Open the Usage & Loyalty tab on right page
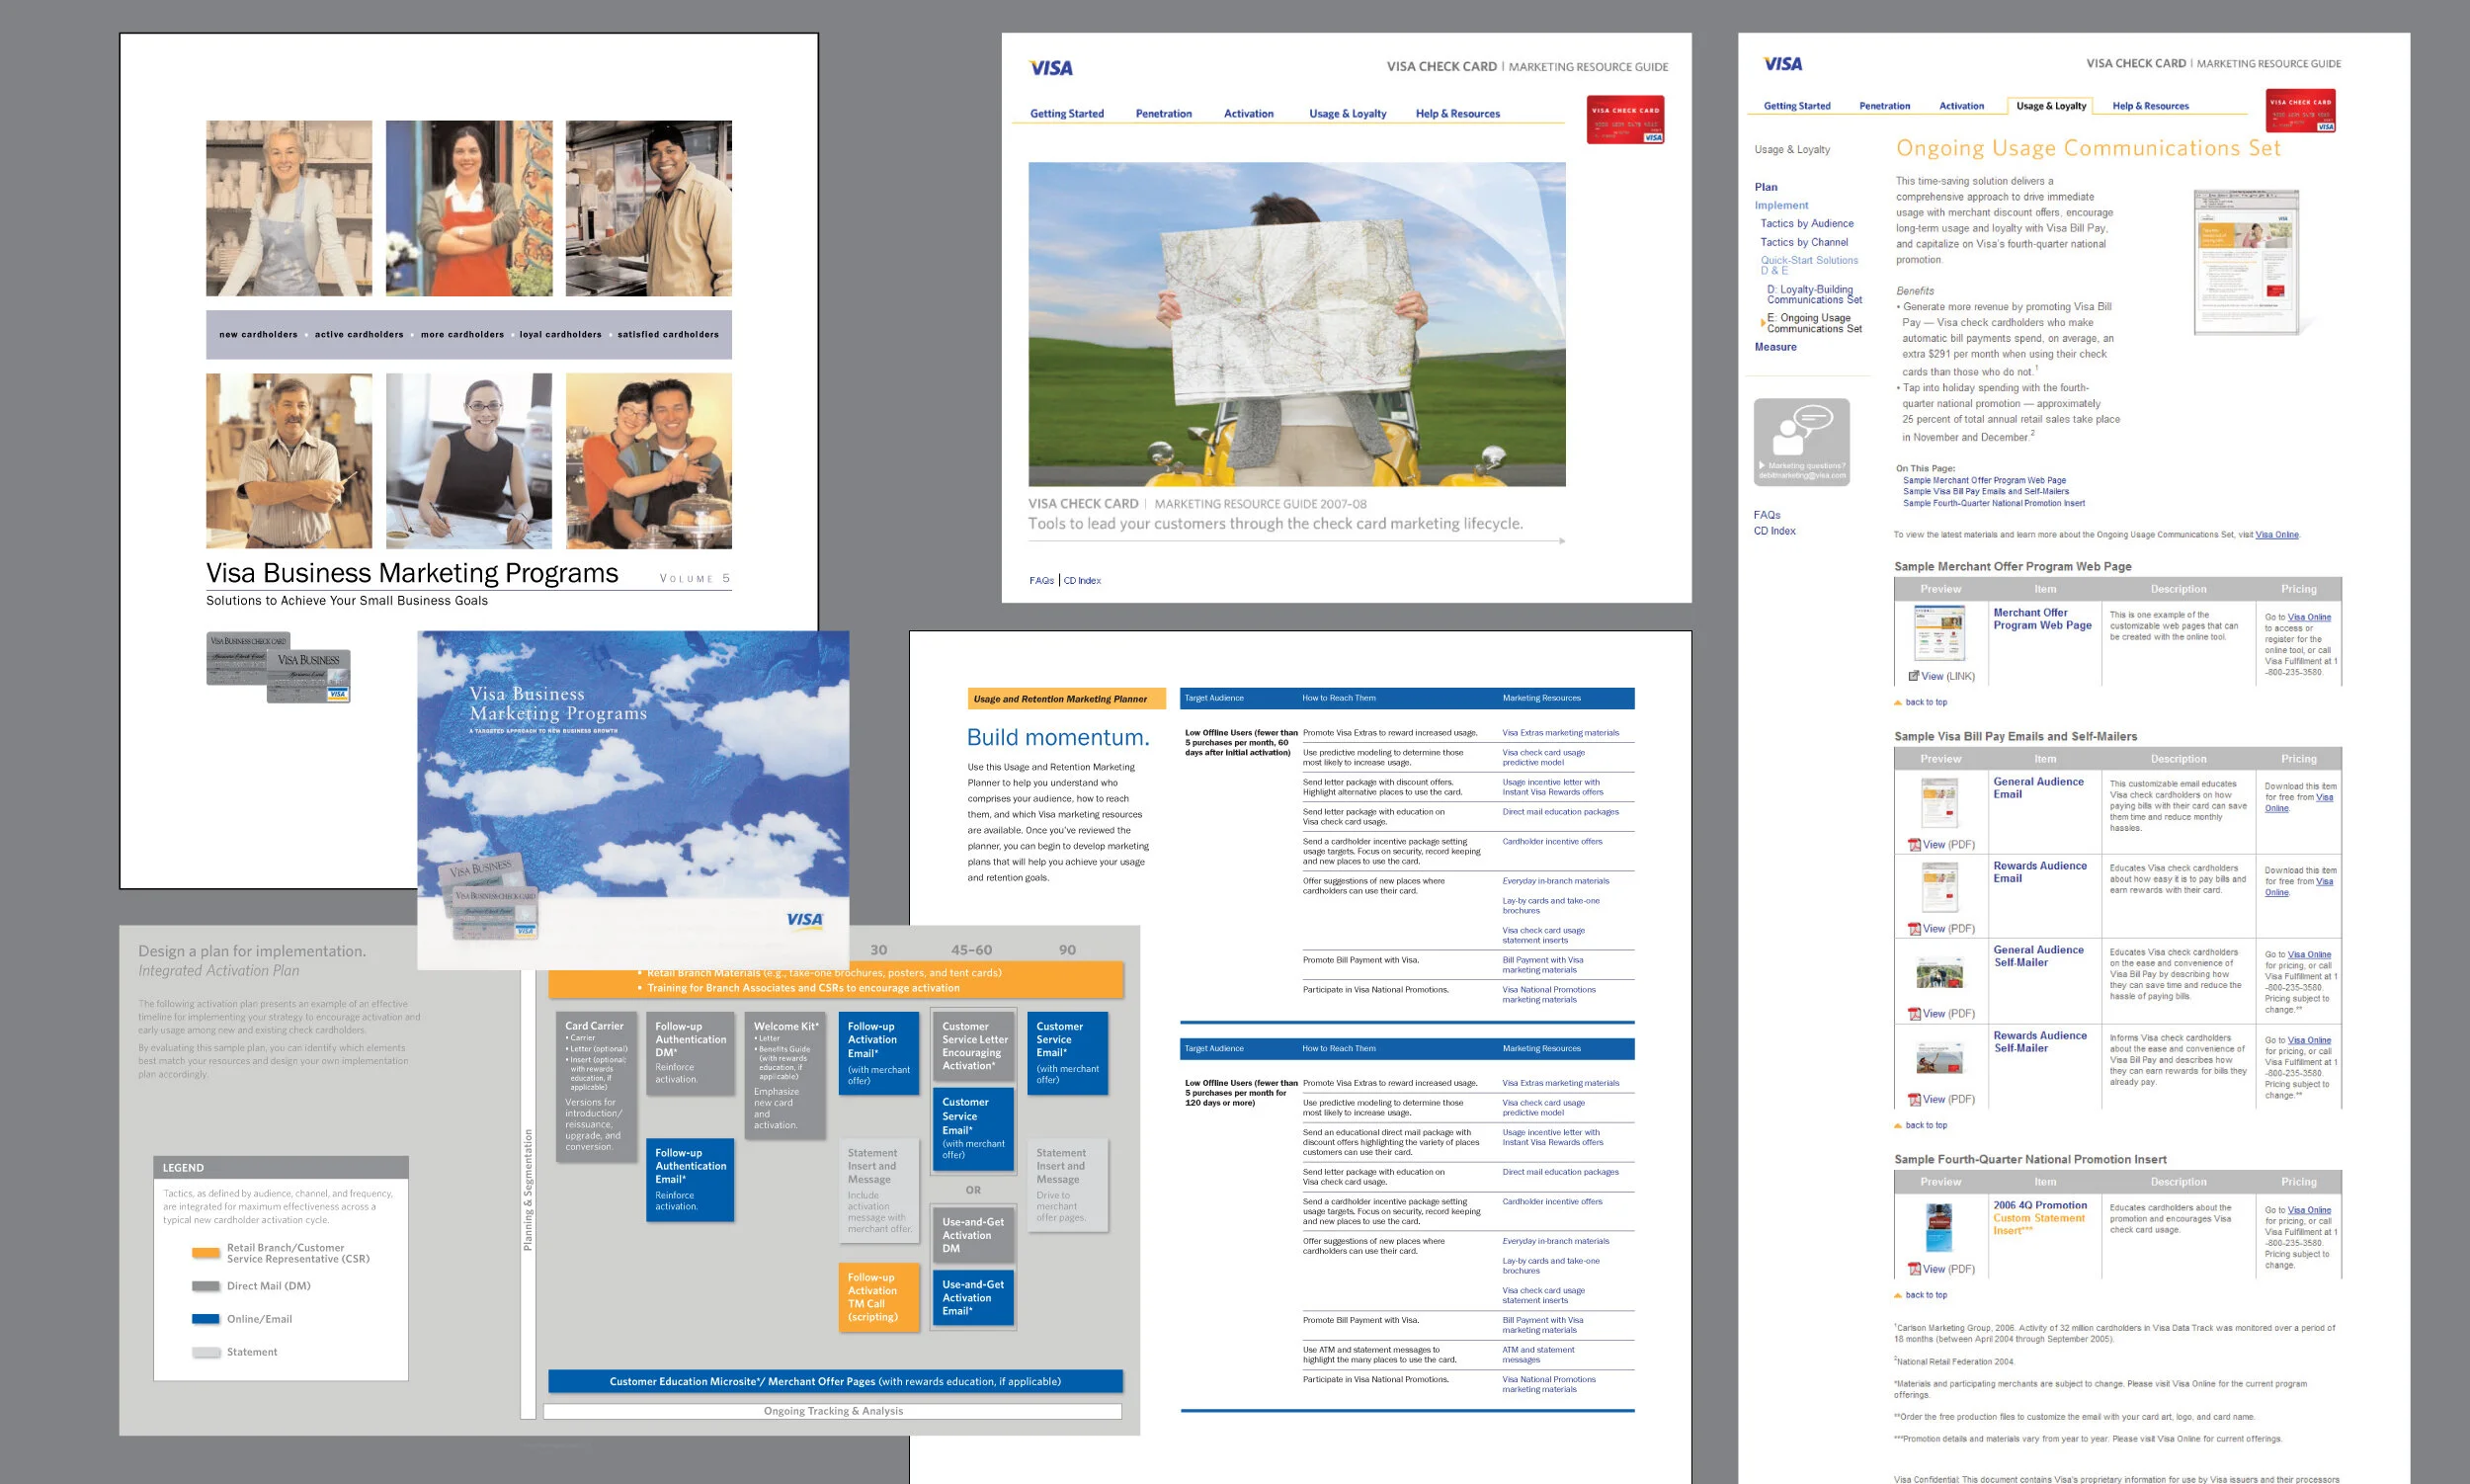Viewport: 2470px width, 1484px height. 2050,106
